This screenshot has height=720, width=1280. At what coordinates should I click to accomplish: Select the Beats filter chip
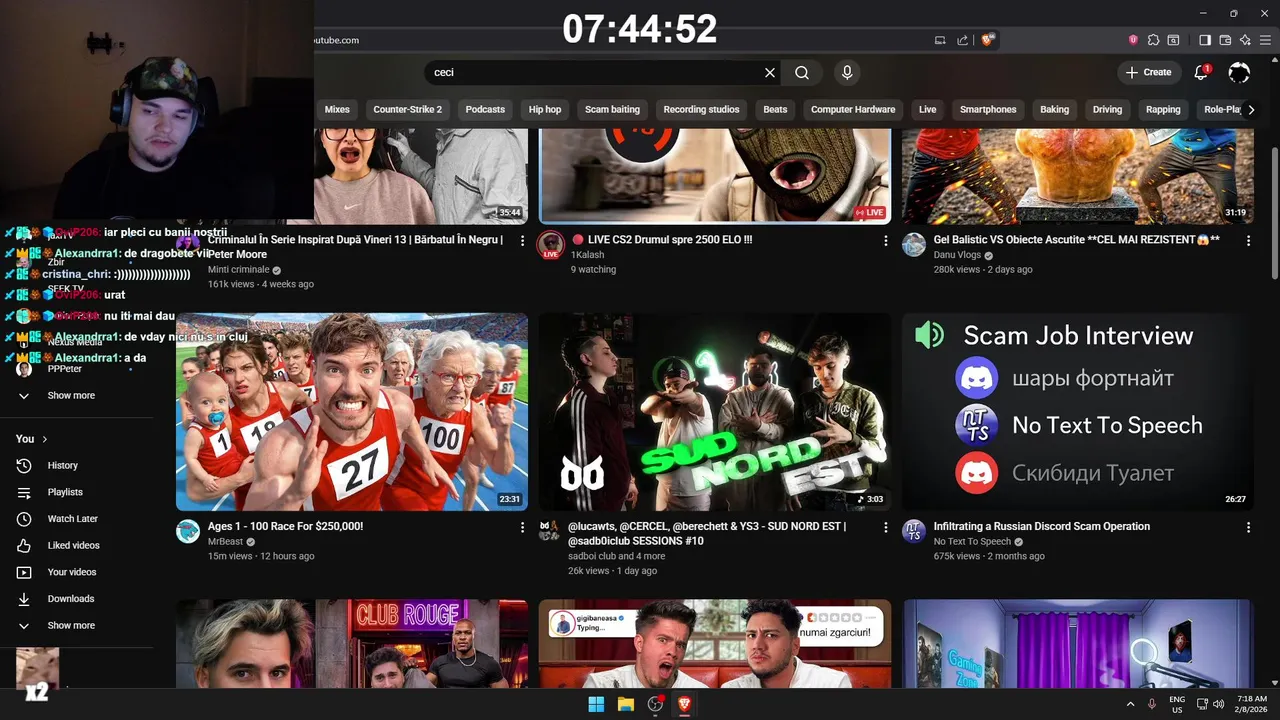(775, 109)
